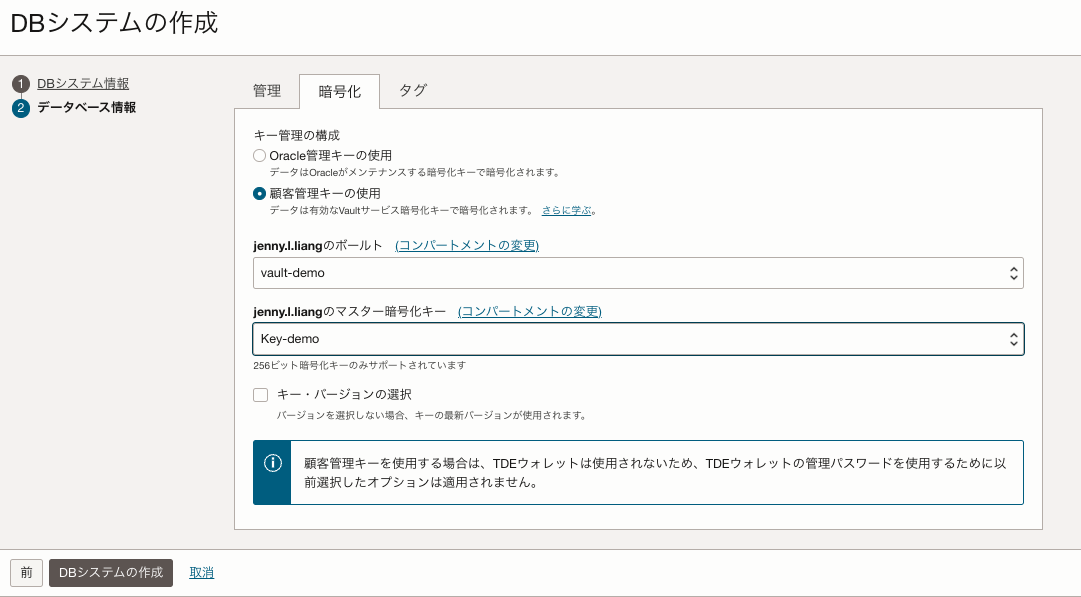Enable the キー・バージョンの選択 checkbox
The height and width of the screenshot is (597, 1081).
261,395
